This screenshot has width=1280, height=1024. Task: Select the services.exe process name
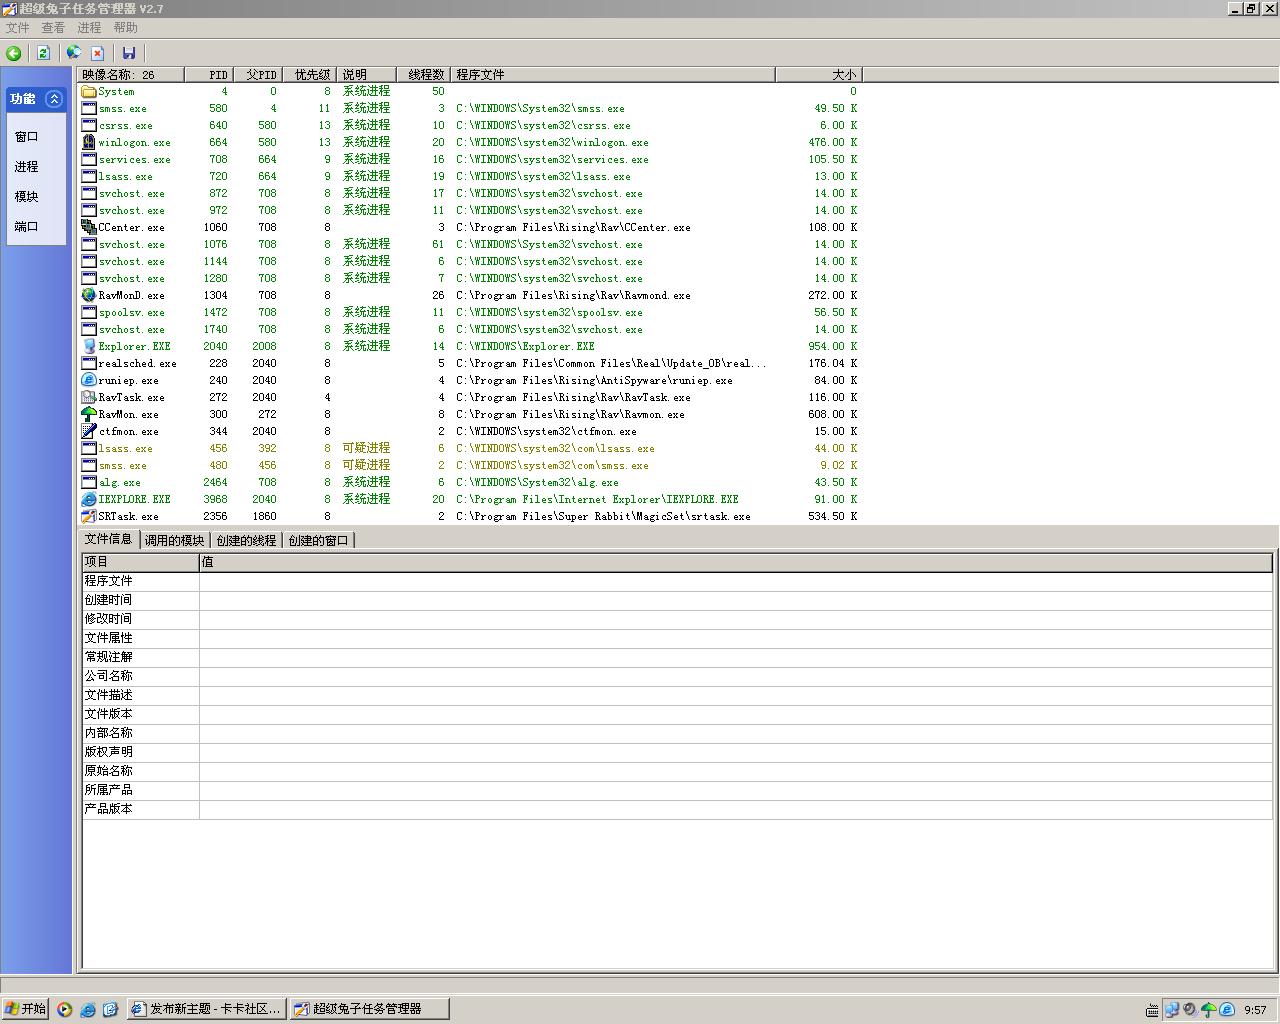135,160
